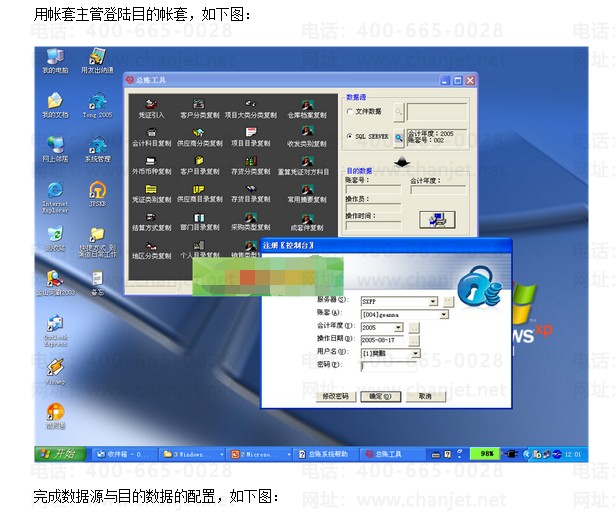
Task: Open the 部门目录复制 tool
Action: 200,222
